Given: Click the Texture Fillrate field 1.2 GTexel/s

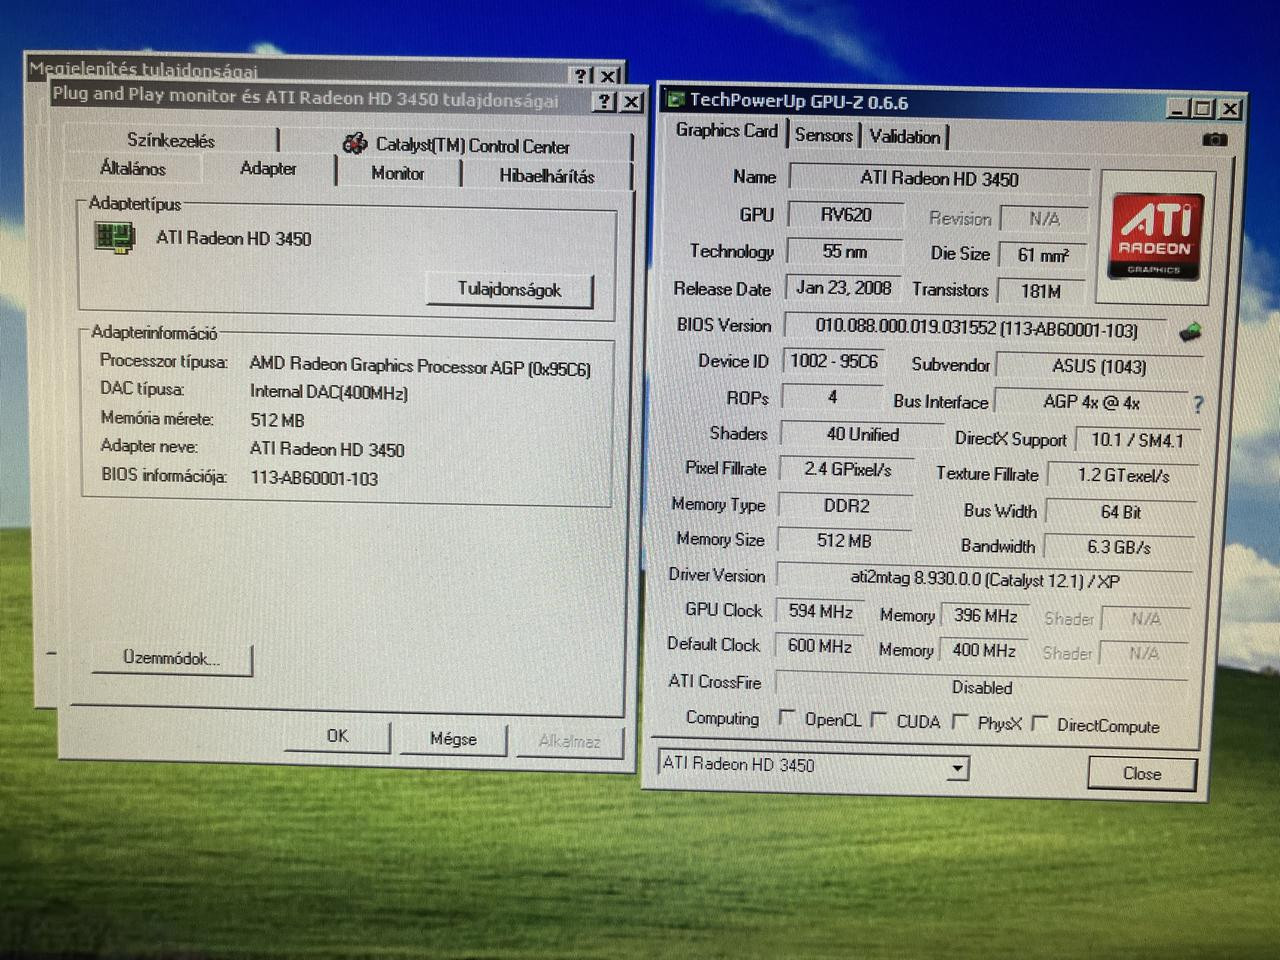Looking at the screenshot, I should tap(1122, 475).
